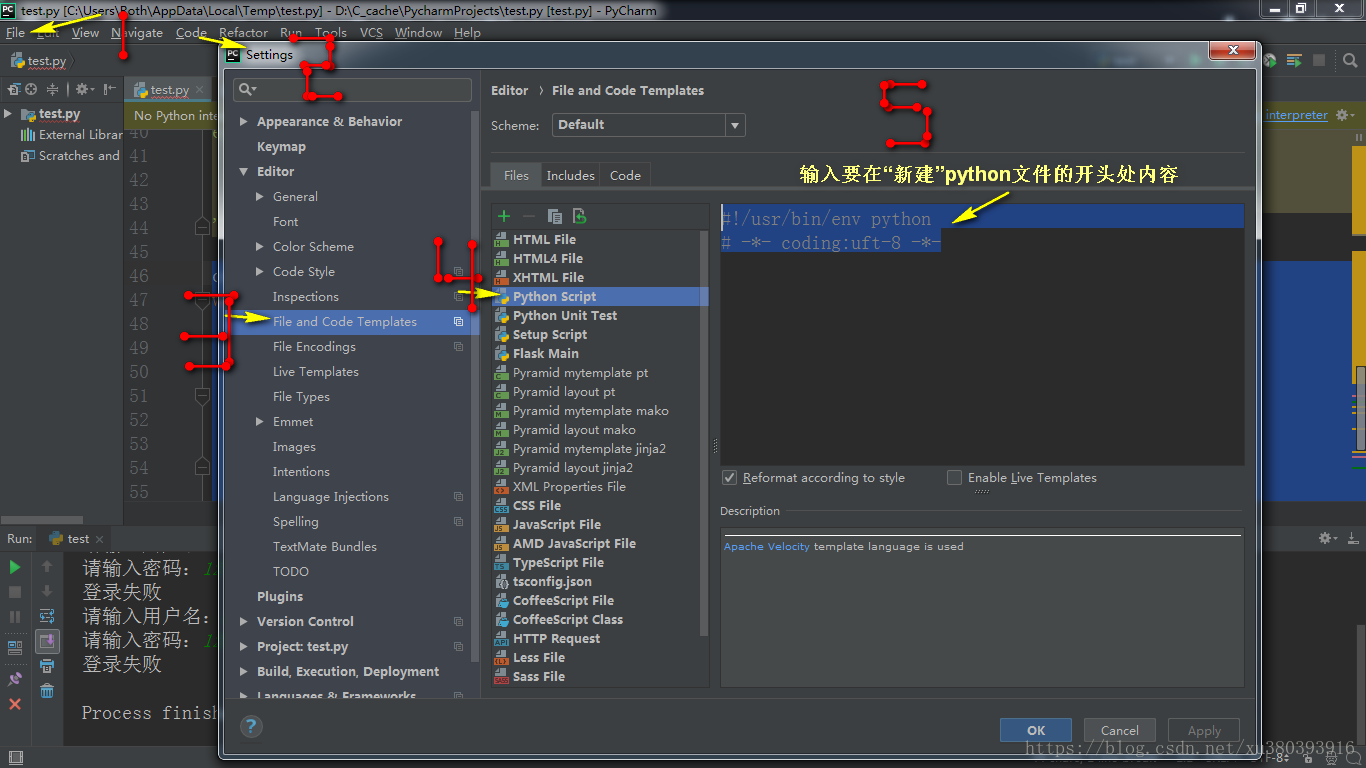Select the Setup Script template
This screenshot has width=1366, height=768.
tap(549, 334)
